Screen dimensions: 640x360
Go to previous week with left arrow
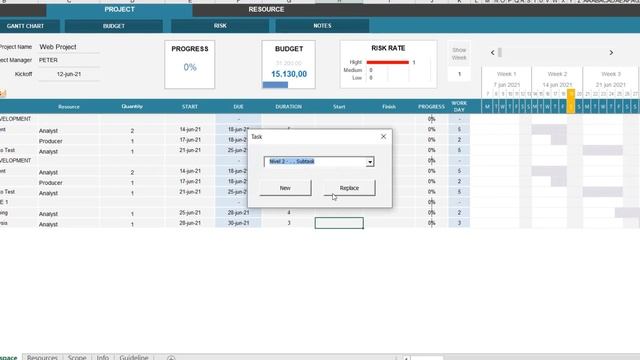(493, 53)
